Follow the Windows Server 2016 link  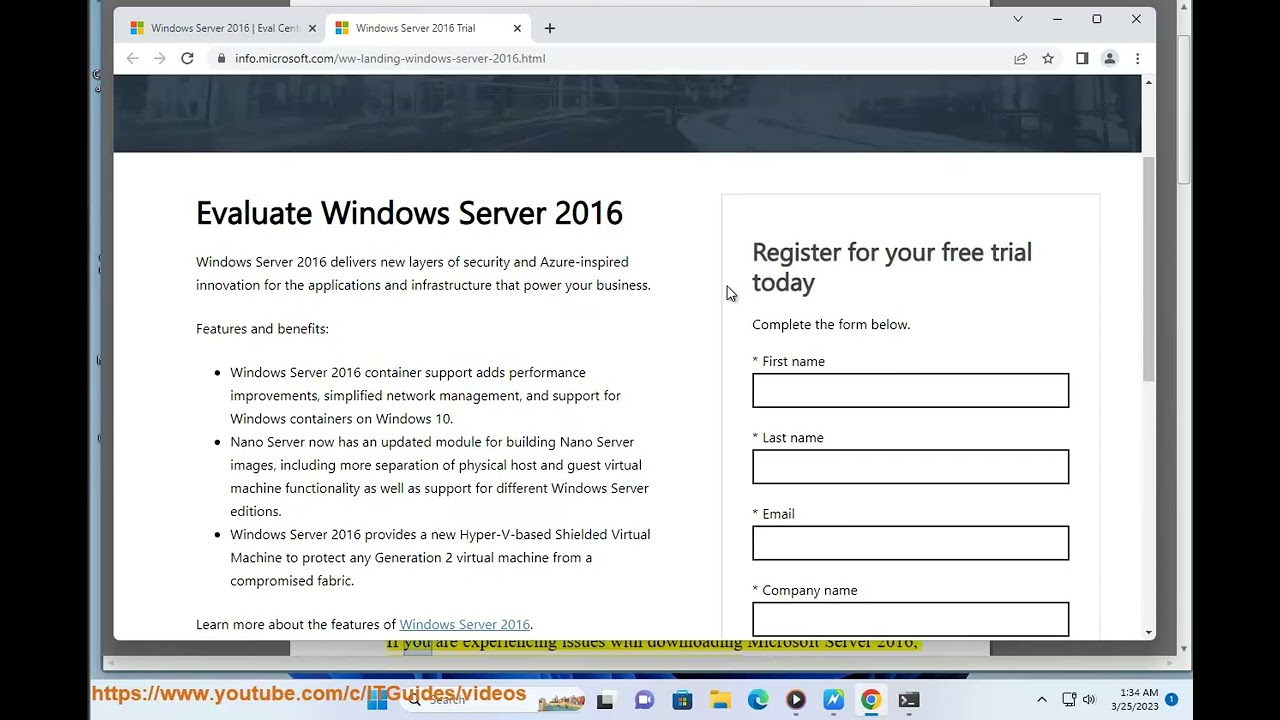click(x=465, y=625)
